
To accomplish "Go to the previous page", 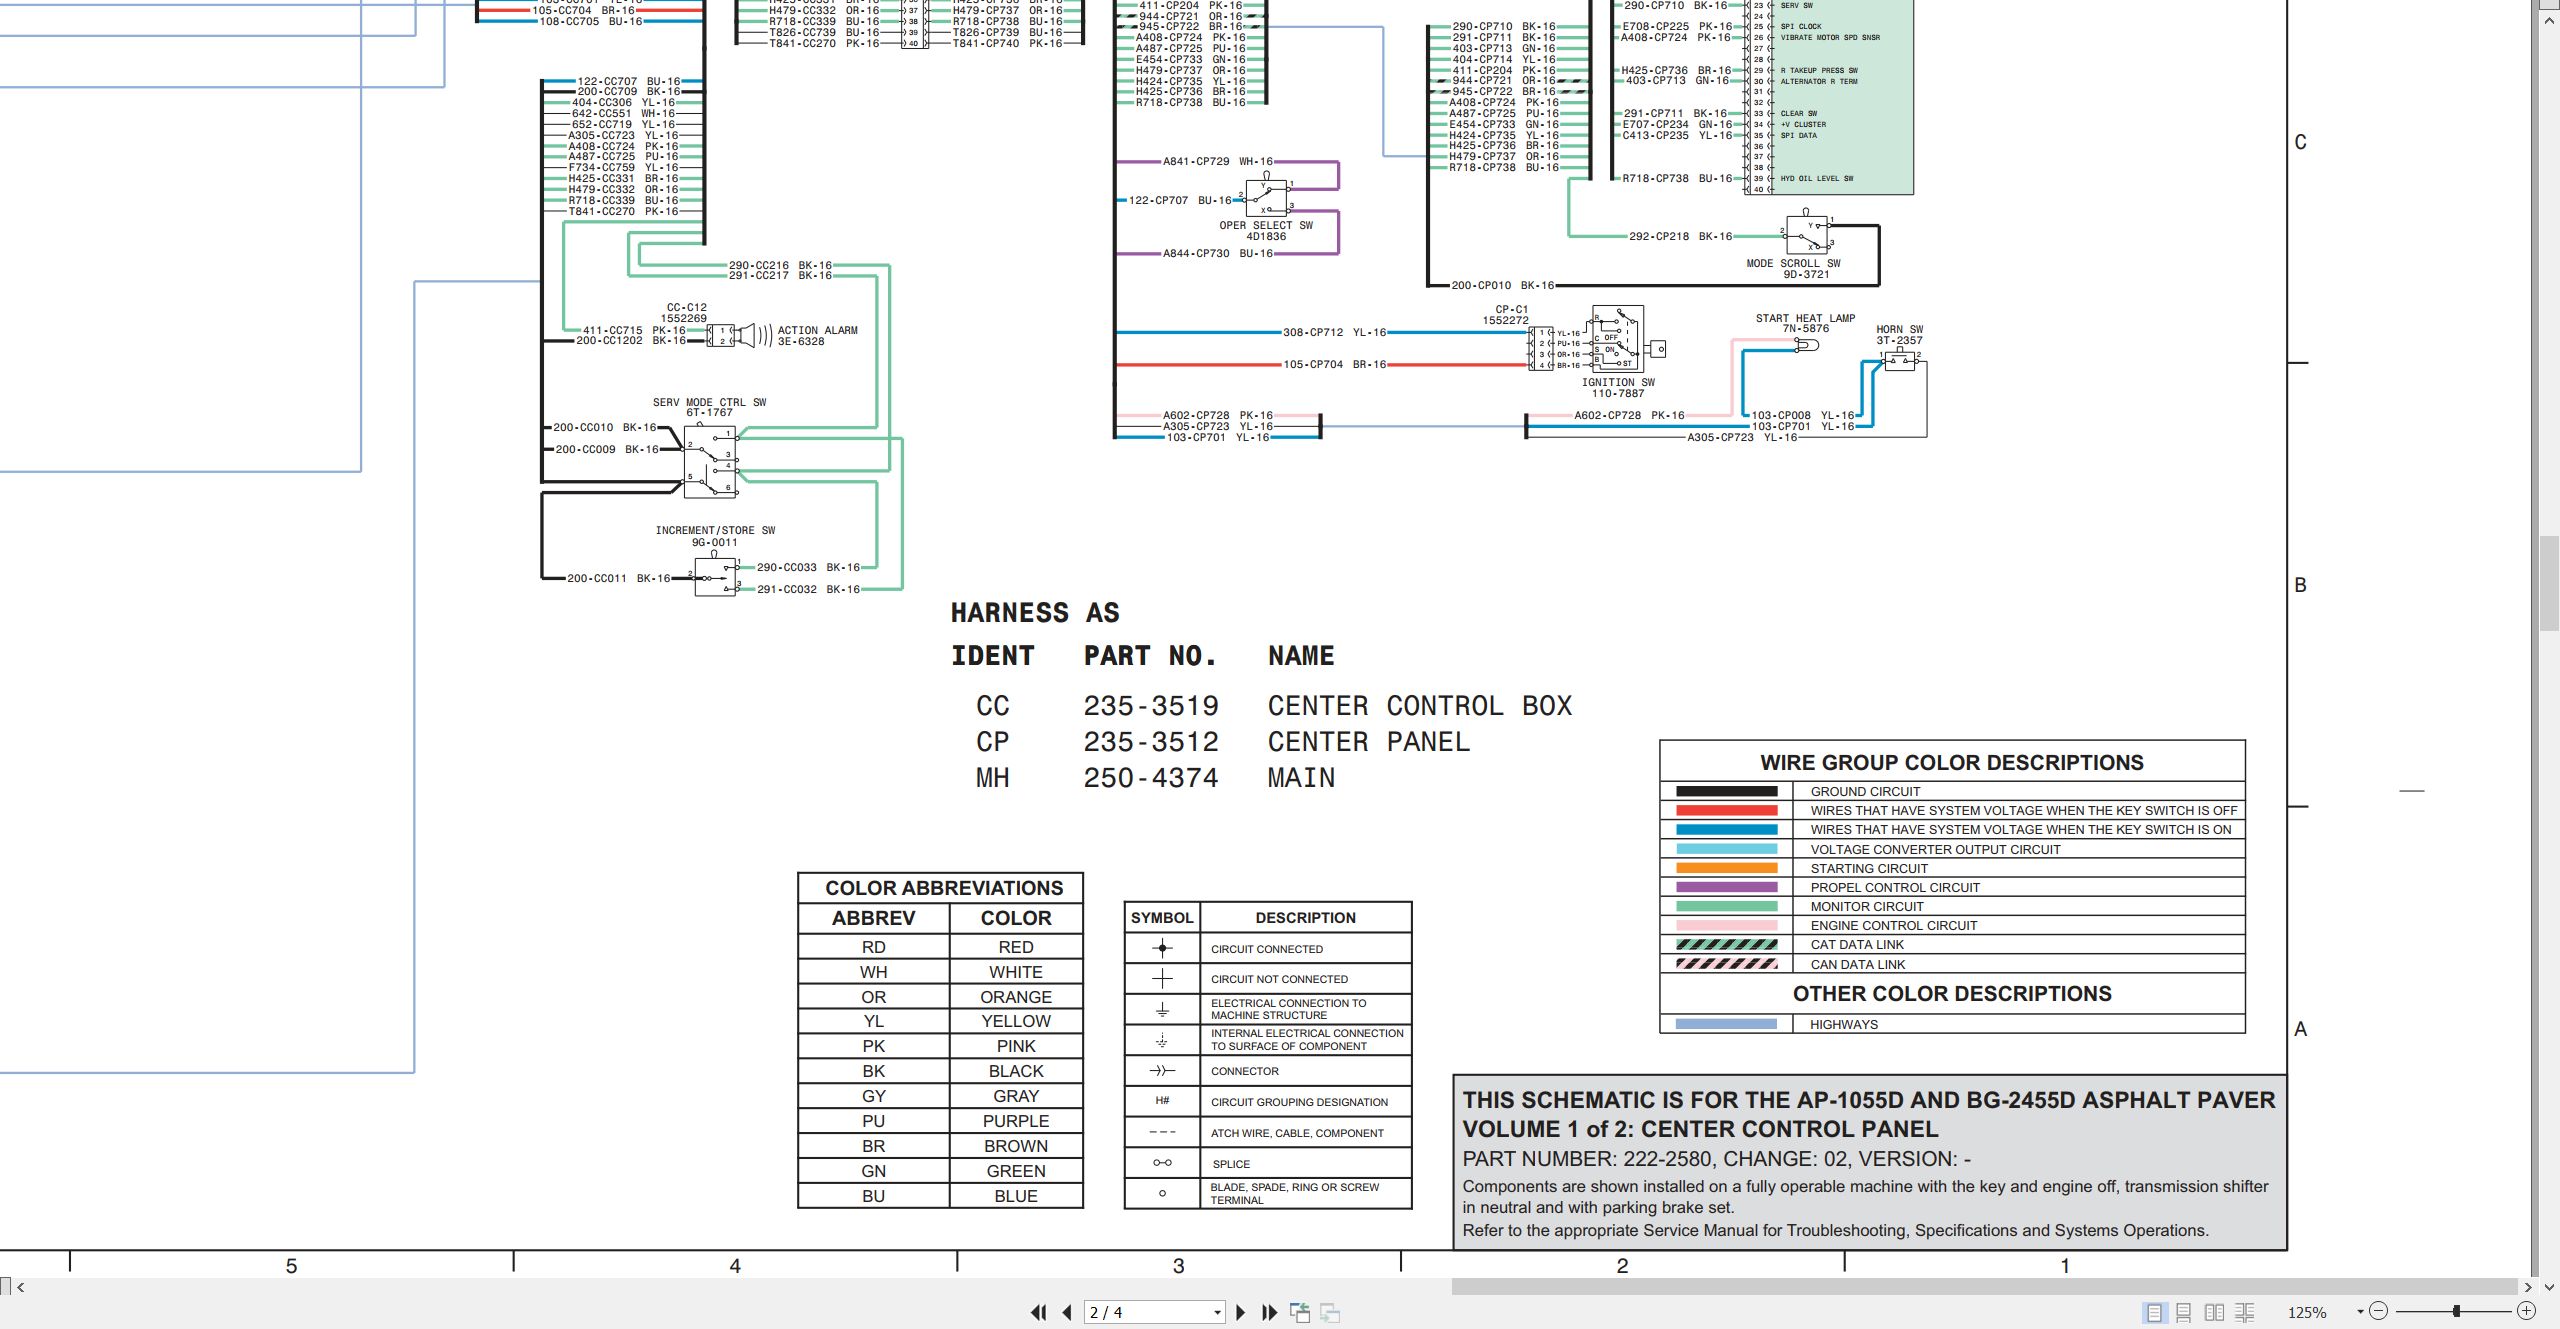I will pyautogui.click(x=1067, y=1312).
